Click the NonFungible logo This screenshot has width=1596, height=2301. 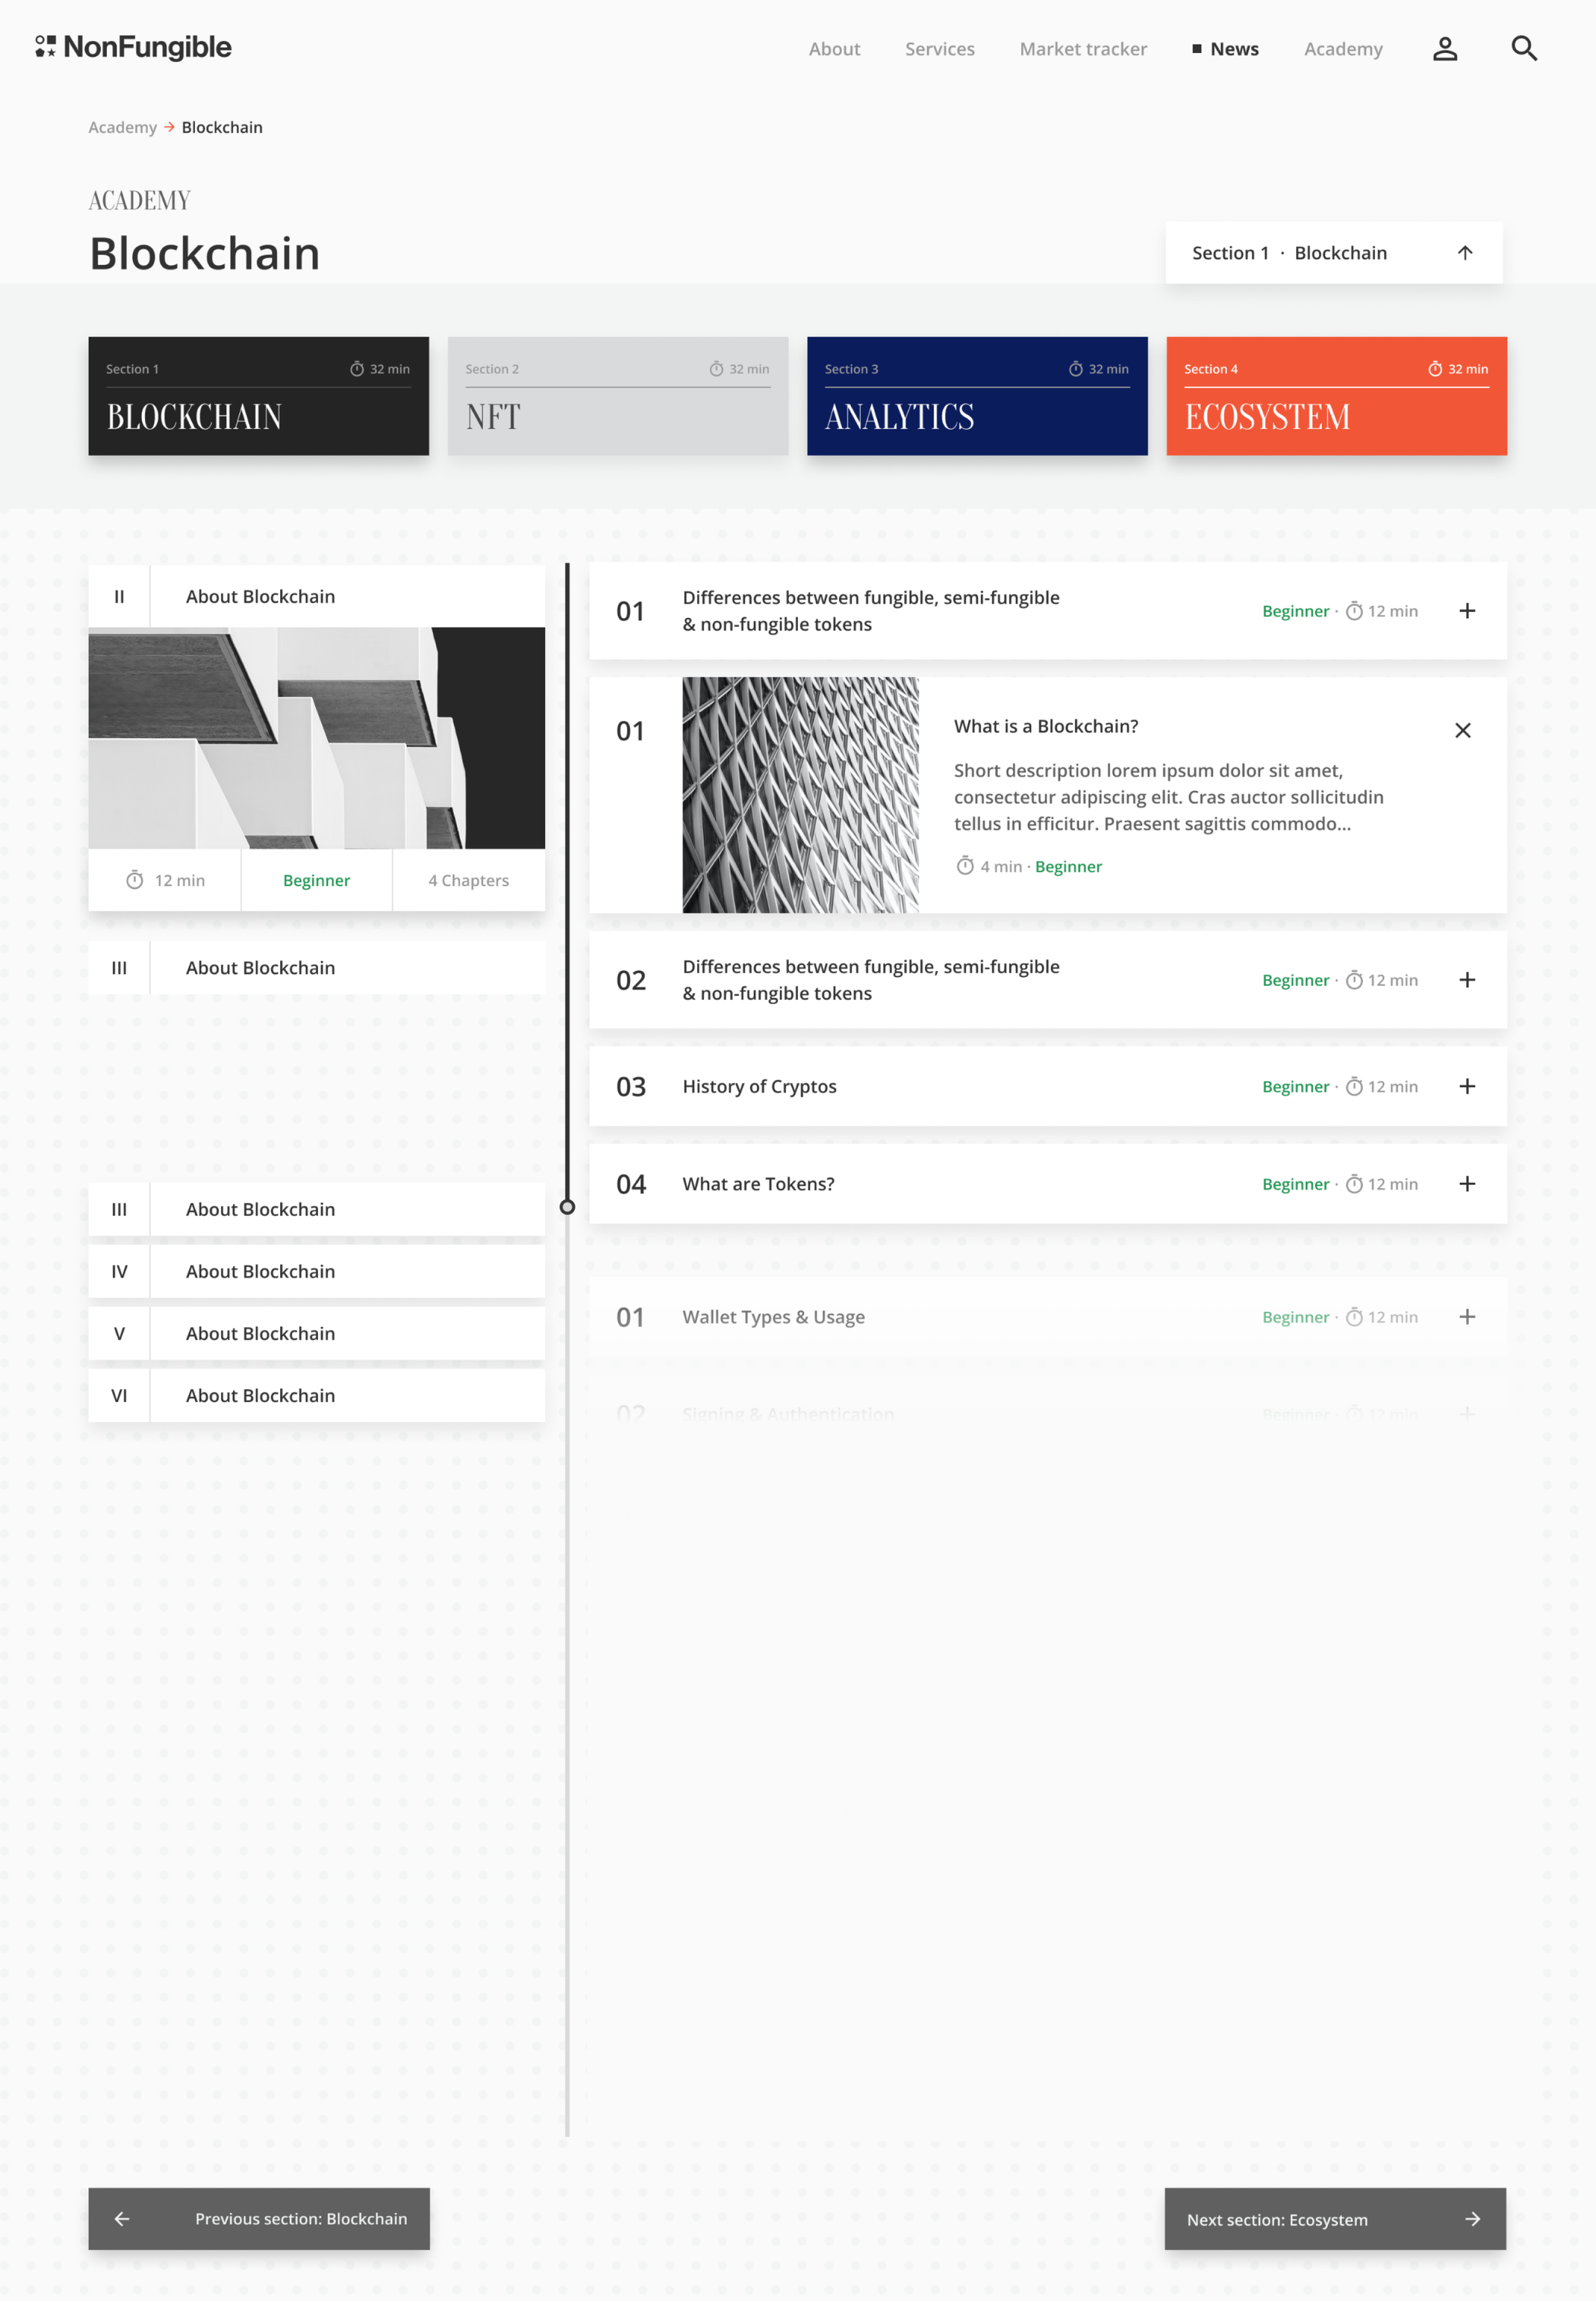[x=133, y=47]
